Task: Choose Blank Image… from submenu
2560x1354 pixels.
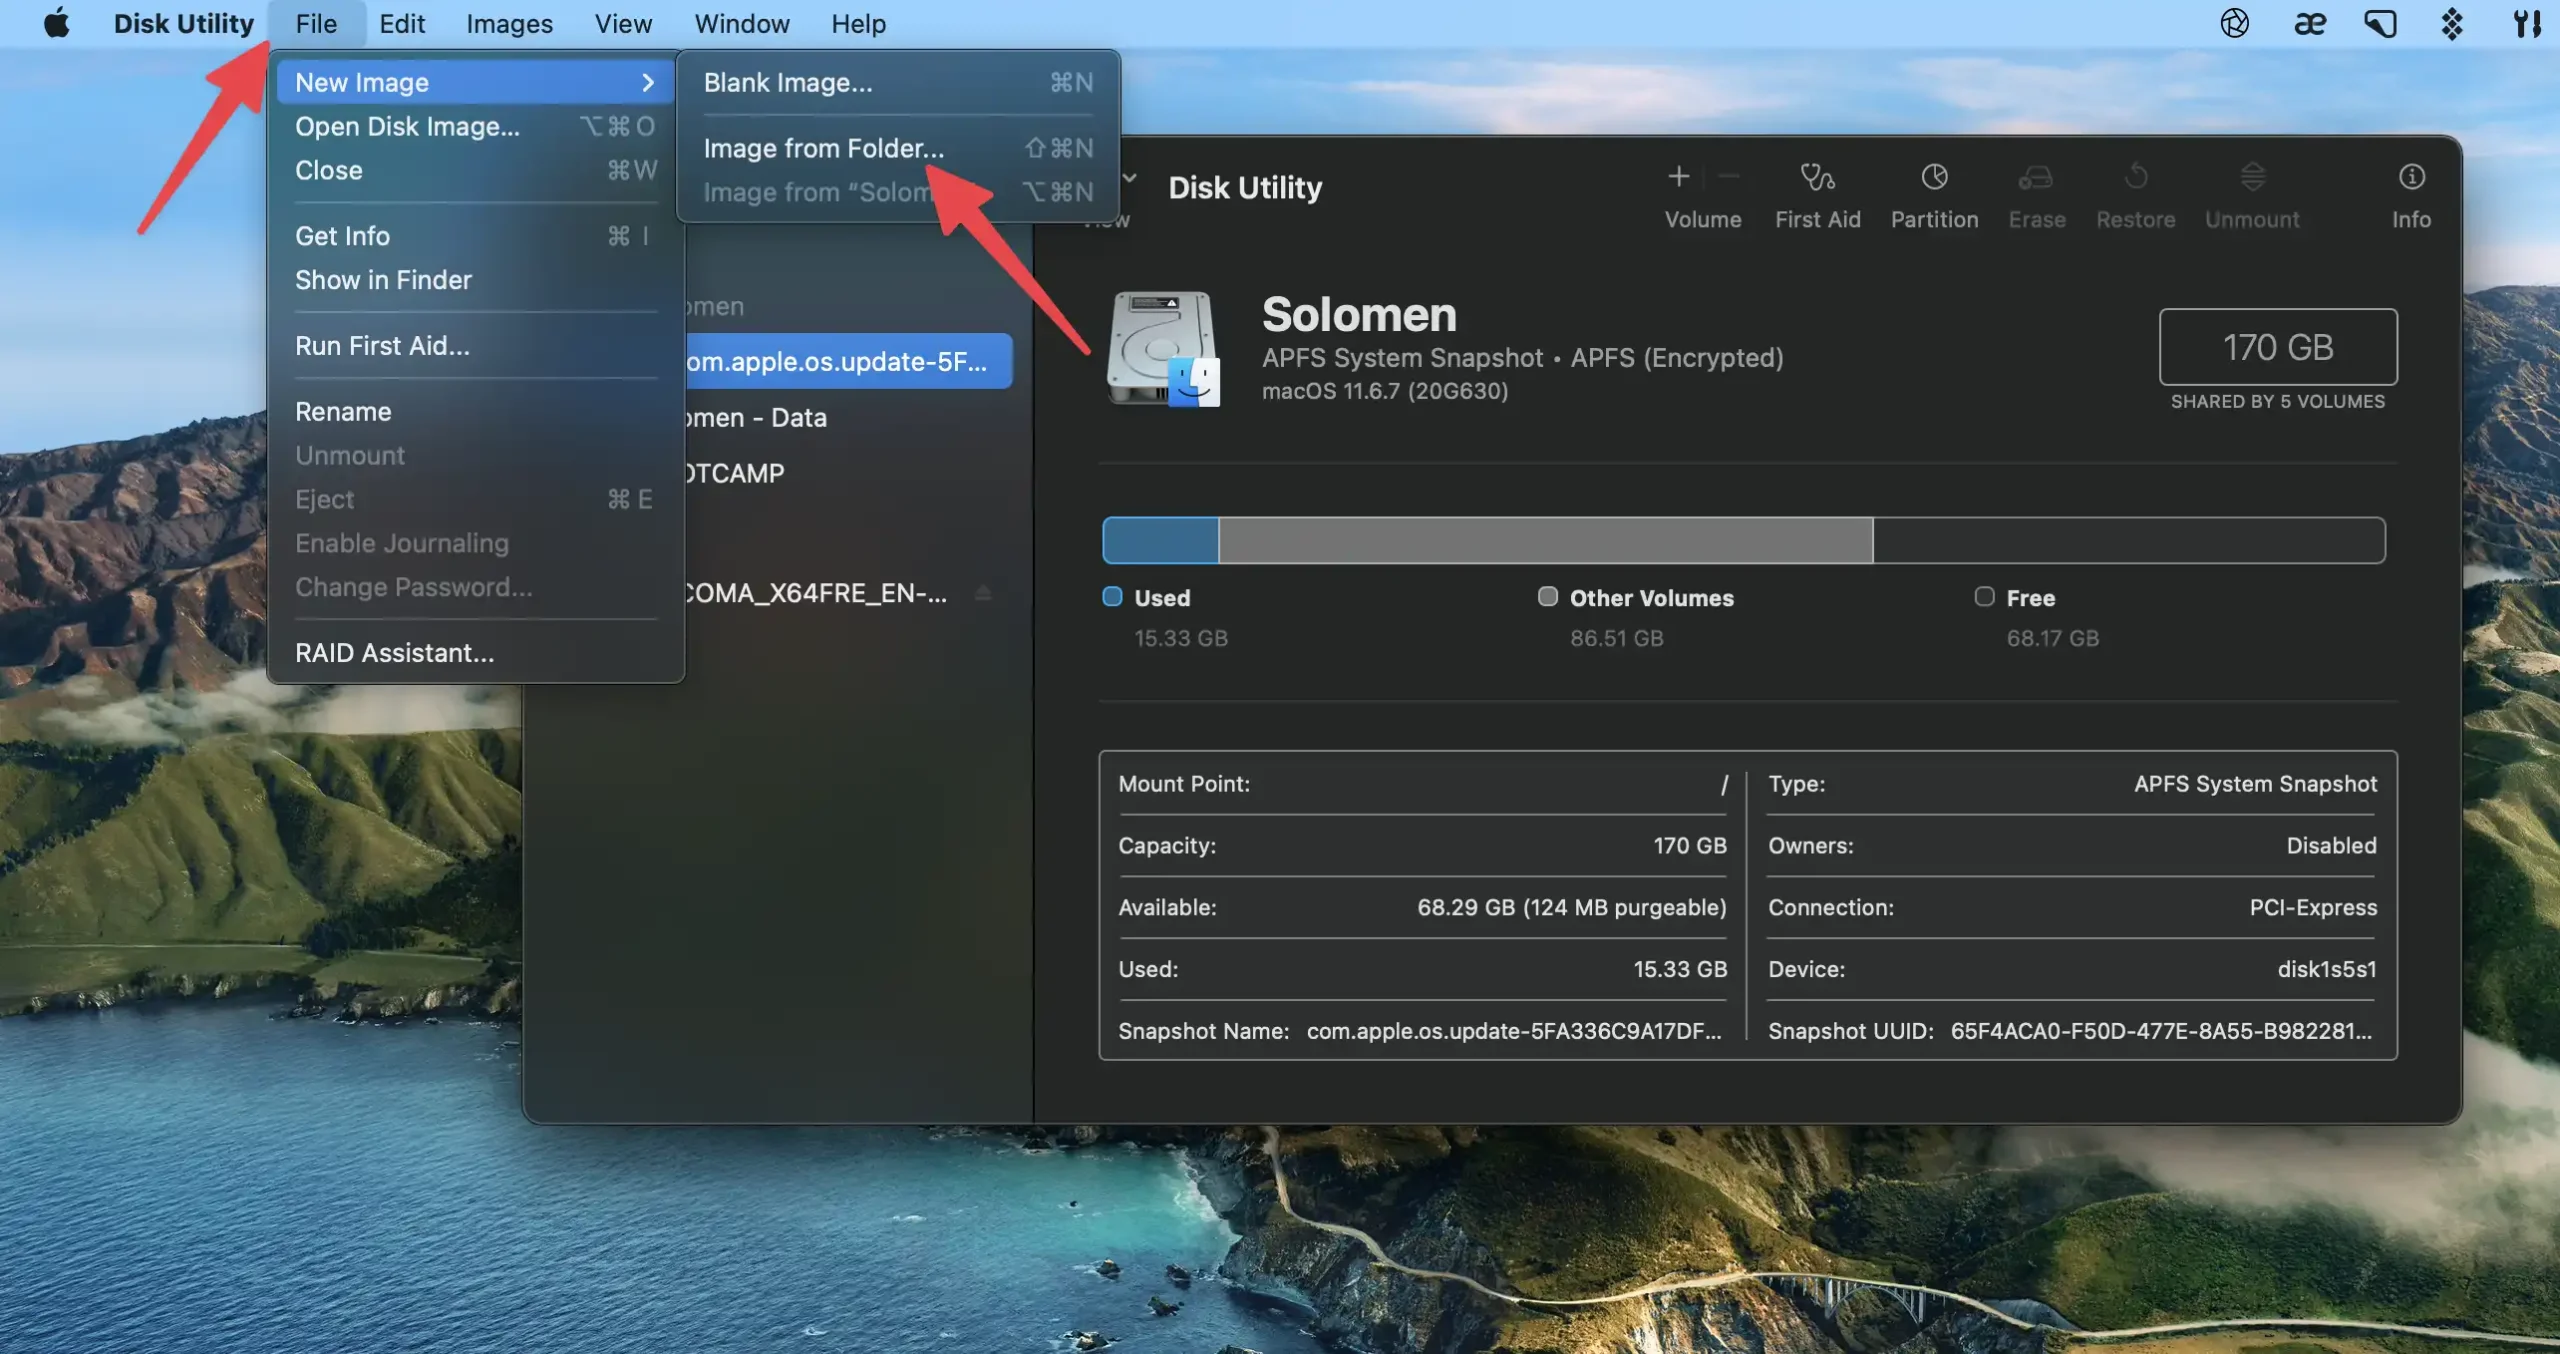Action: 898,82
